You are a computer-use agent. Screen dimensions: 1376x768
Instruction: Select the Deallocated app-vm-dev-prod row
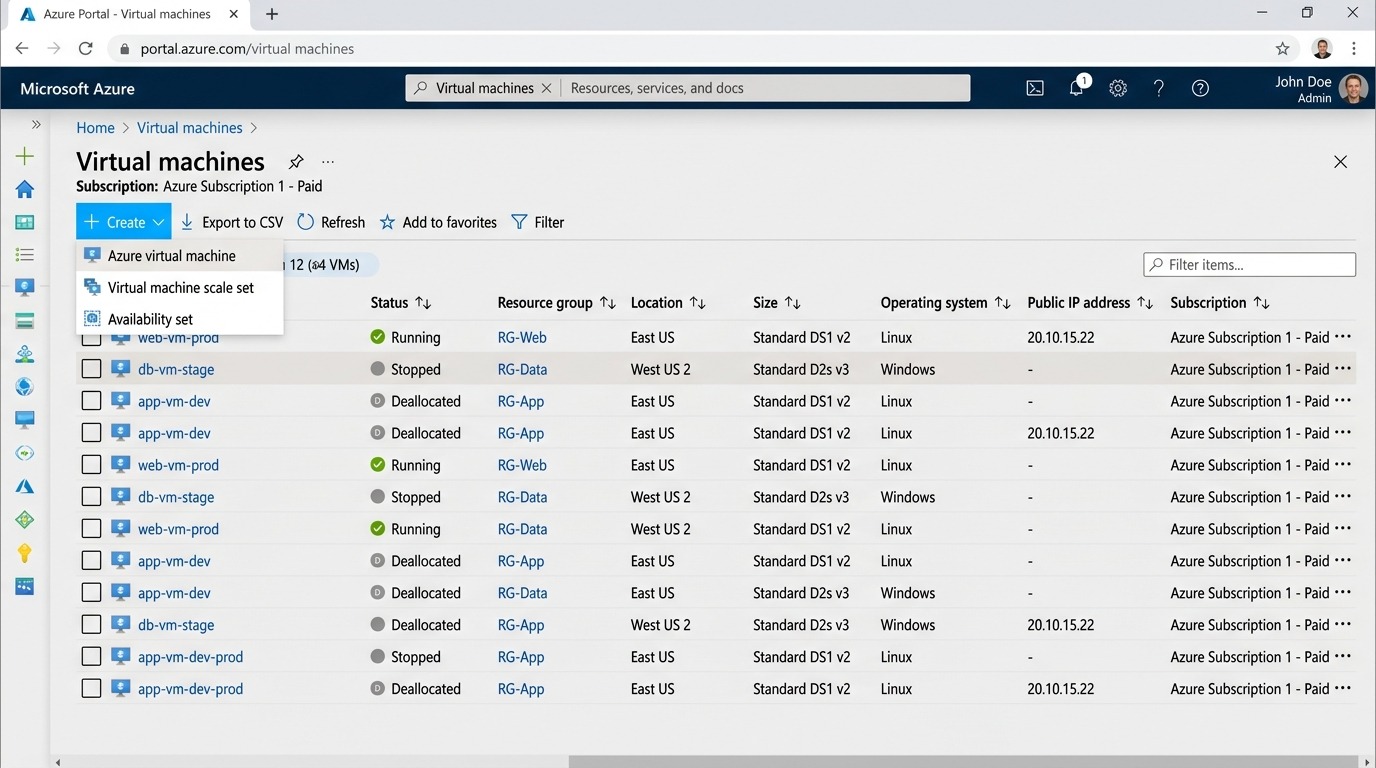pos(91,689)
